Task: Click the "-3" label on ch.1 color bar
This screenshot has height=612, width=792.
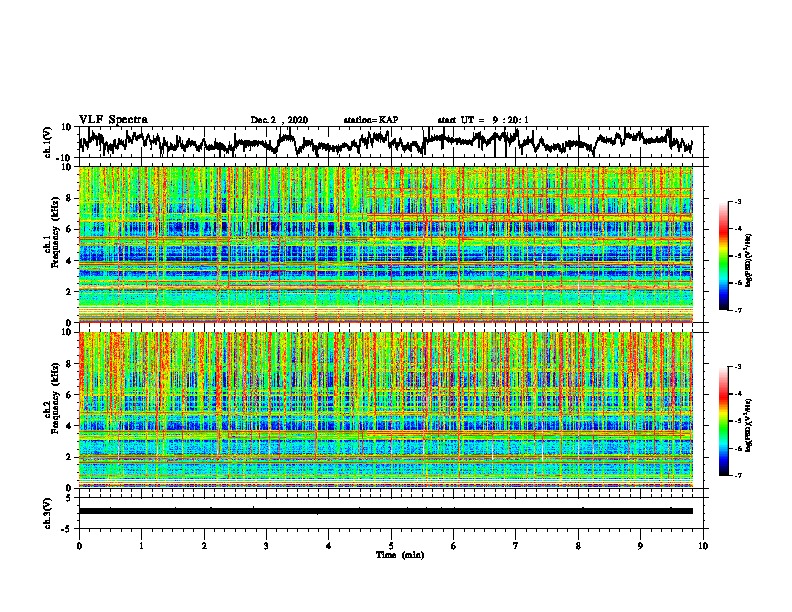Action: click(x=737, y=201)
